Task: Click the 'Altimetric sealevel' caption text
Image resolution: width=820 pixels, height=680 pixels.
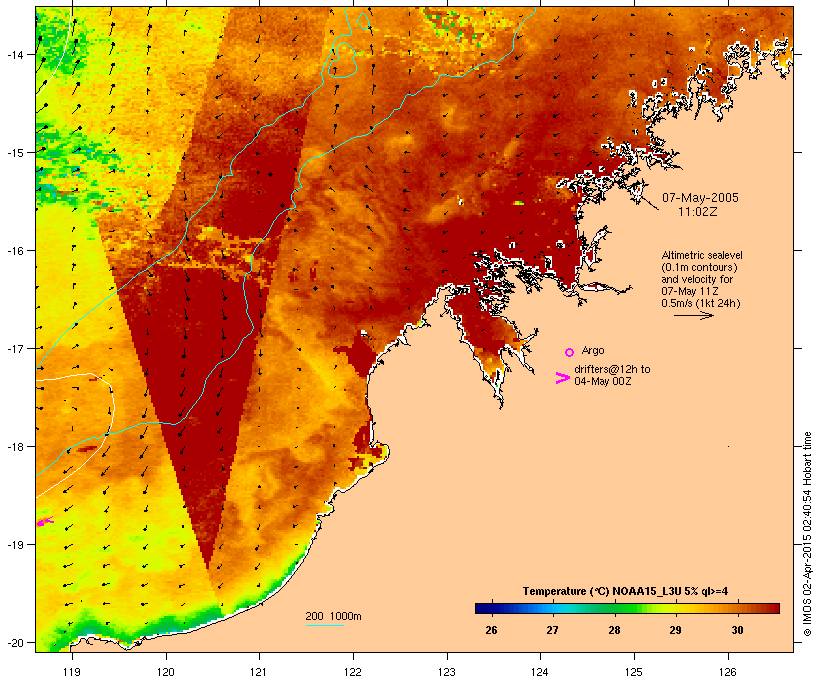Action: [x=702, y=255]
